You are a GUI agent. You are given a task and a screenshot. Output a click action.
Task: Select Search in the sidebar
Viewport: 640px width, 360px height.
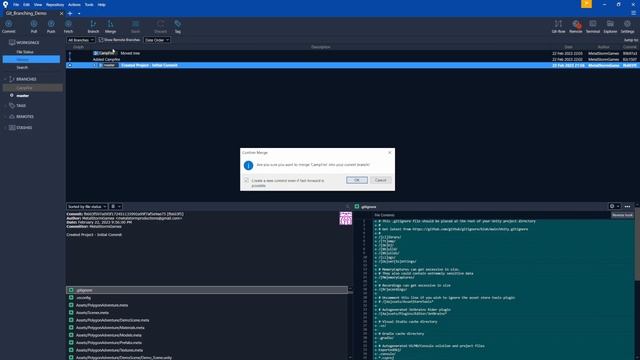22,67
